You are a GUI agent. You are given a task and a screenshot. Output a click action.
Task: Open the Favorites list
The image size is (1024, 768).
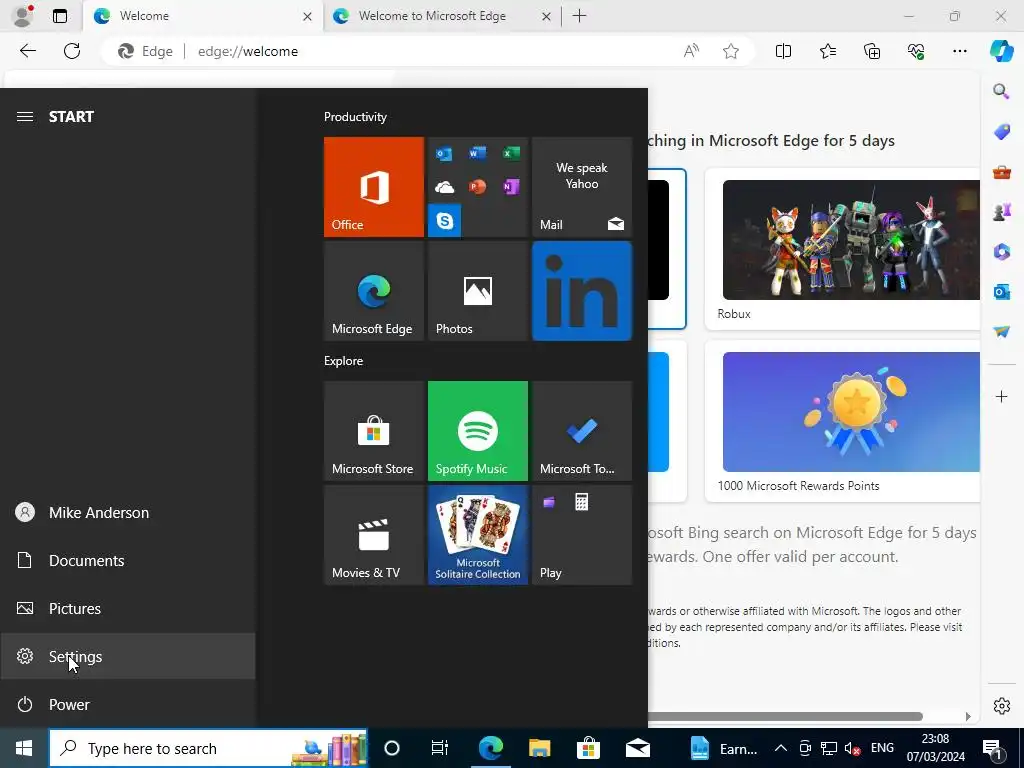tap(827, 51)
